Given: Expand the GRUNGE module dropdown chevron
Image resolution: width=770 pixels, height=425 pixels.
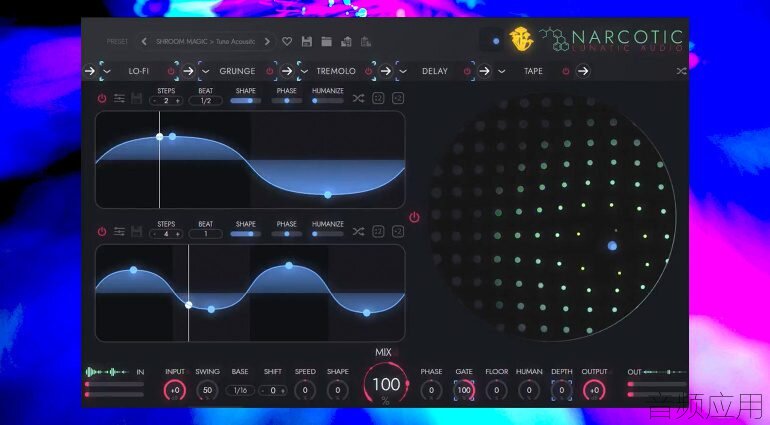Looking at the screenshot, I should 205,71.
